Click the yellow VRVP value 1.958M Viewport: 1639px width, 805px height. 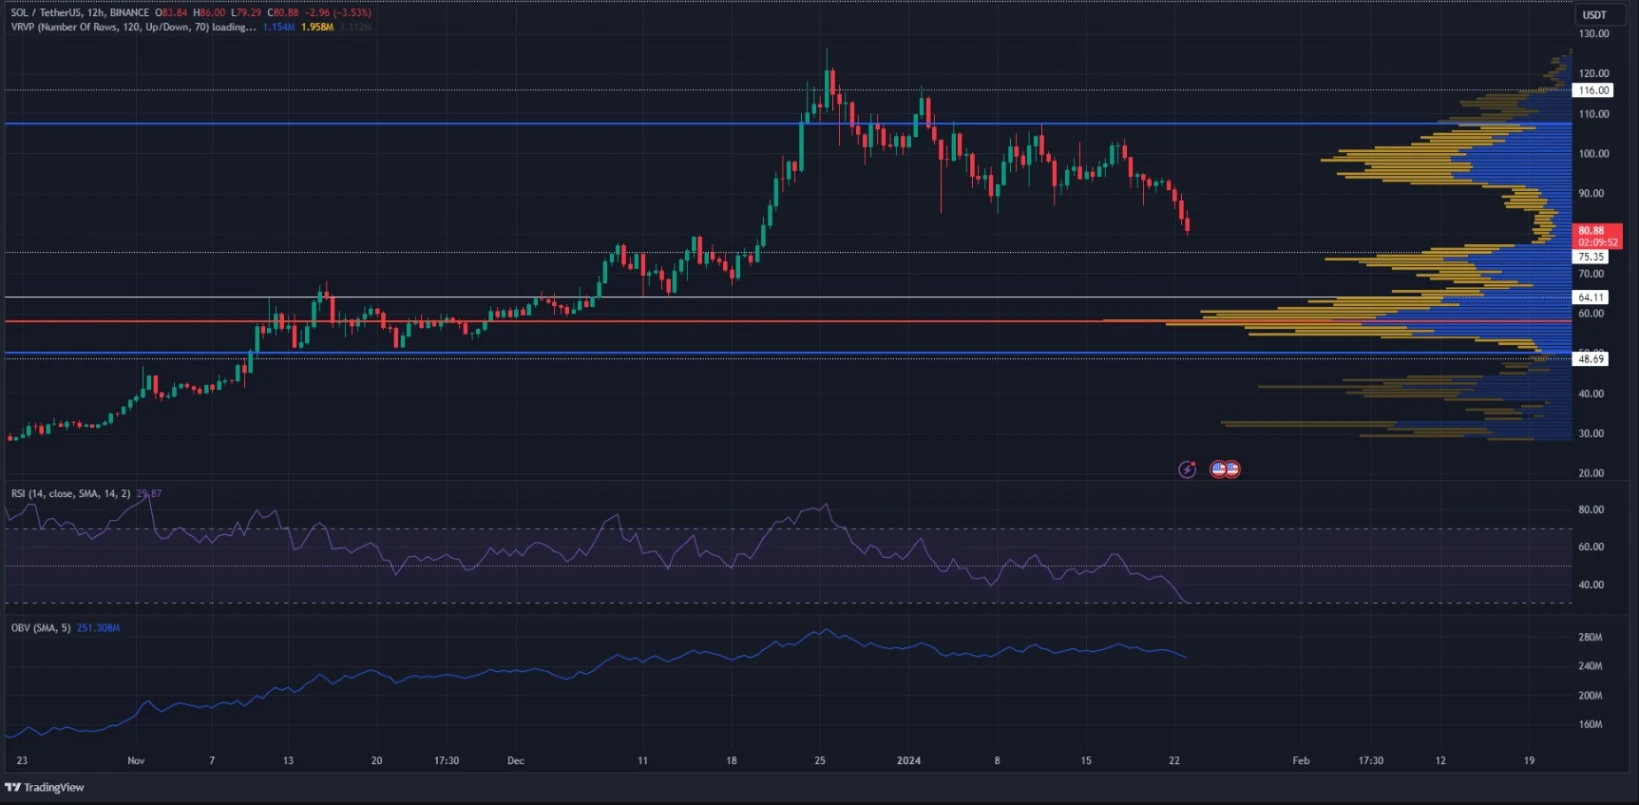(x=317, y=27)
